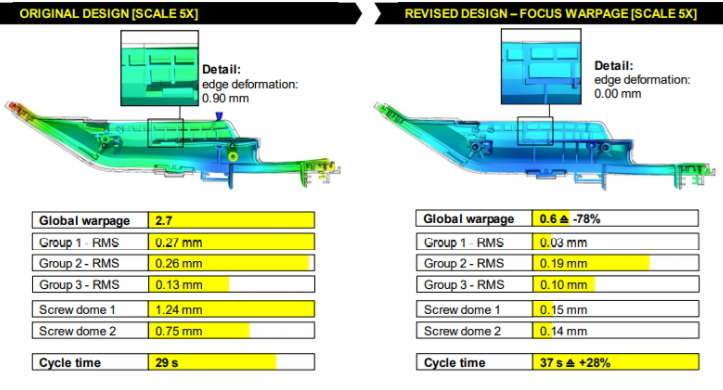Click the blue cone marker on the original part
Screen dimensions: 723x390
point(219,116)
